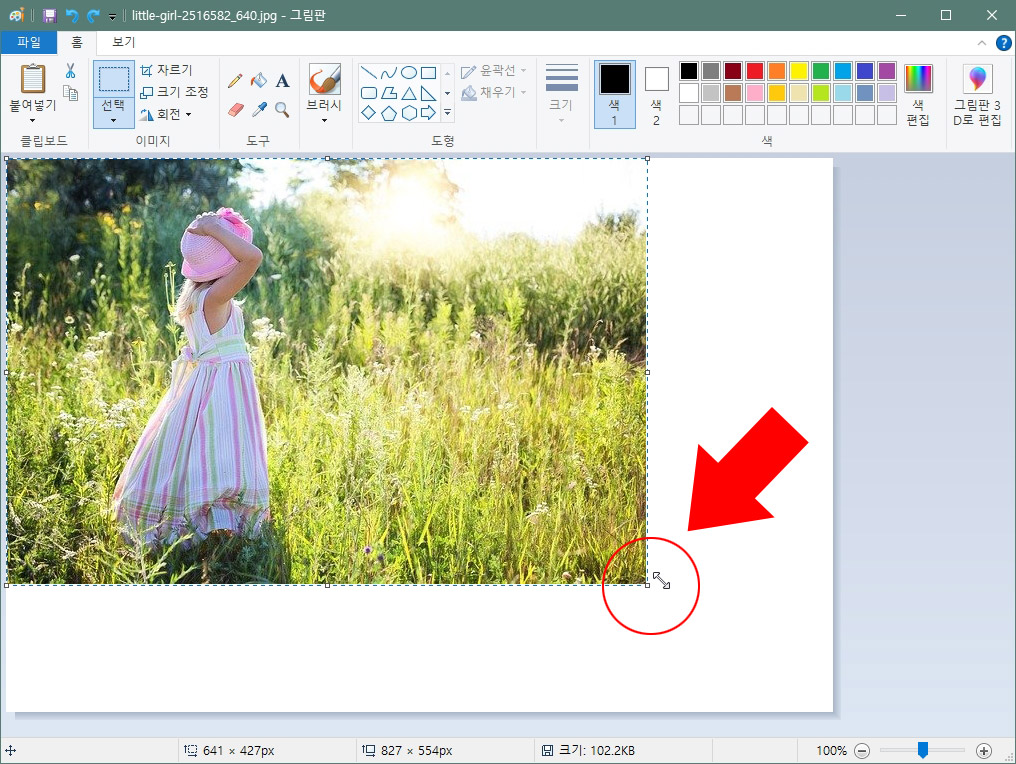1016x764 pixels.
Task: Pick the purple color swatch
Action: tap(887, 71)
